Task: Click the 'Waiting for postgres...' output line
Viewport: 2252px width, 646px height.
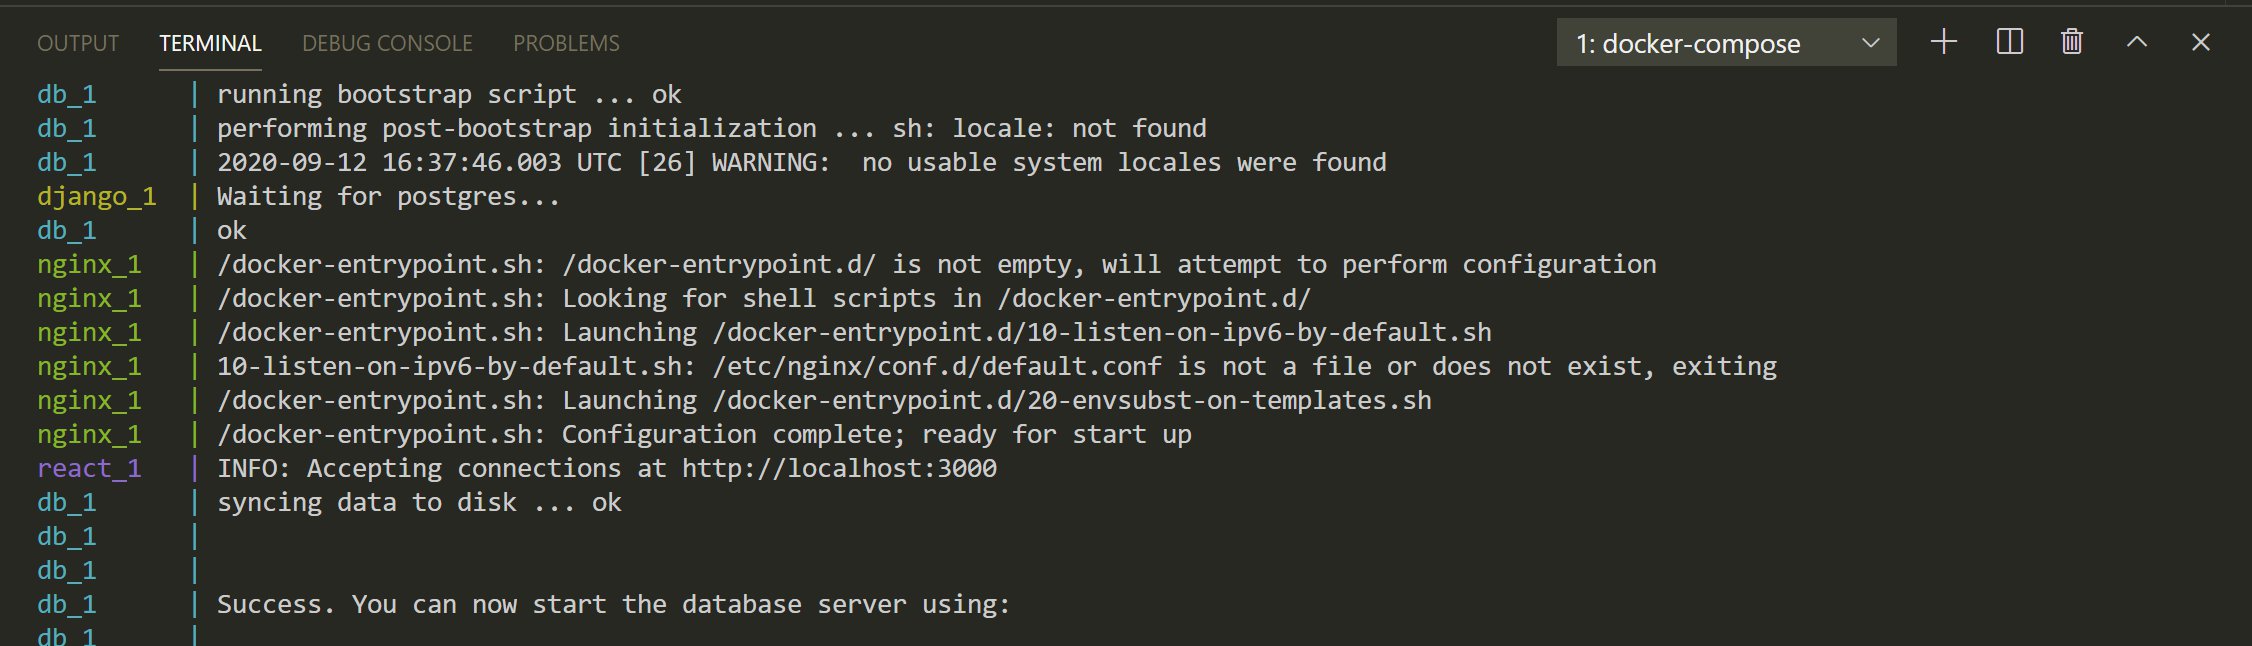Action: tap(388, 197)
